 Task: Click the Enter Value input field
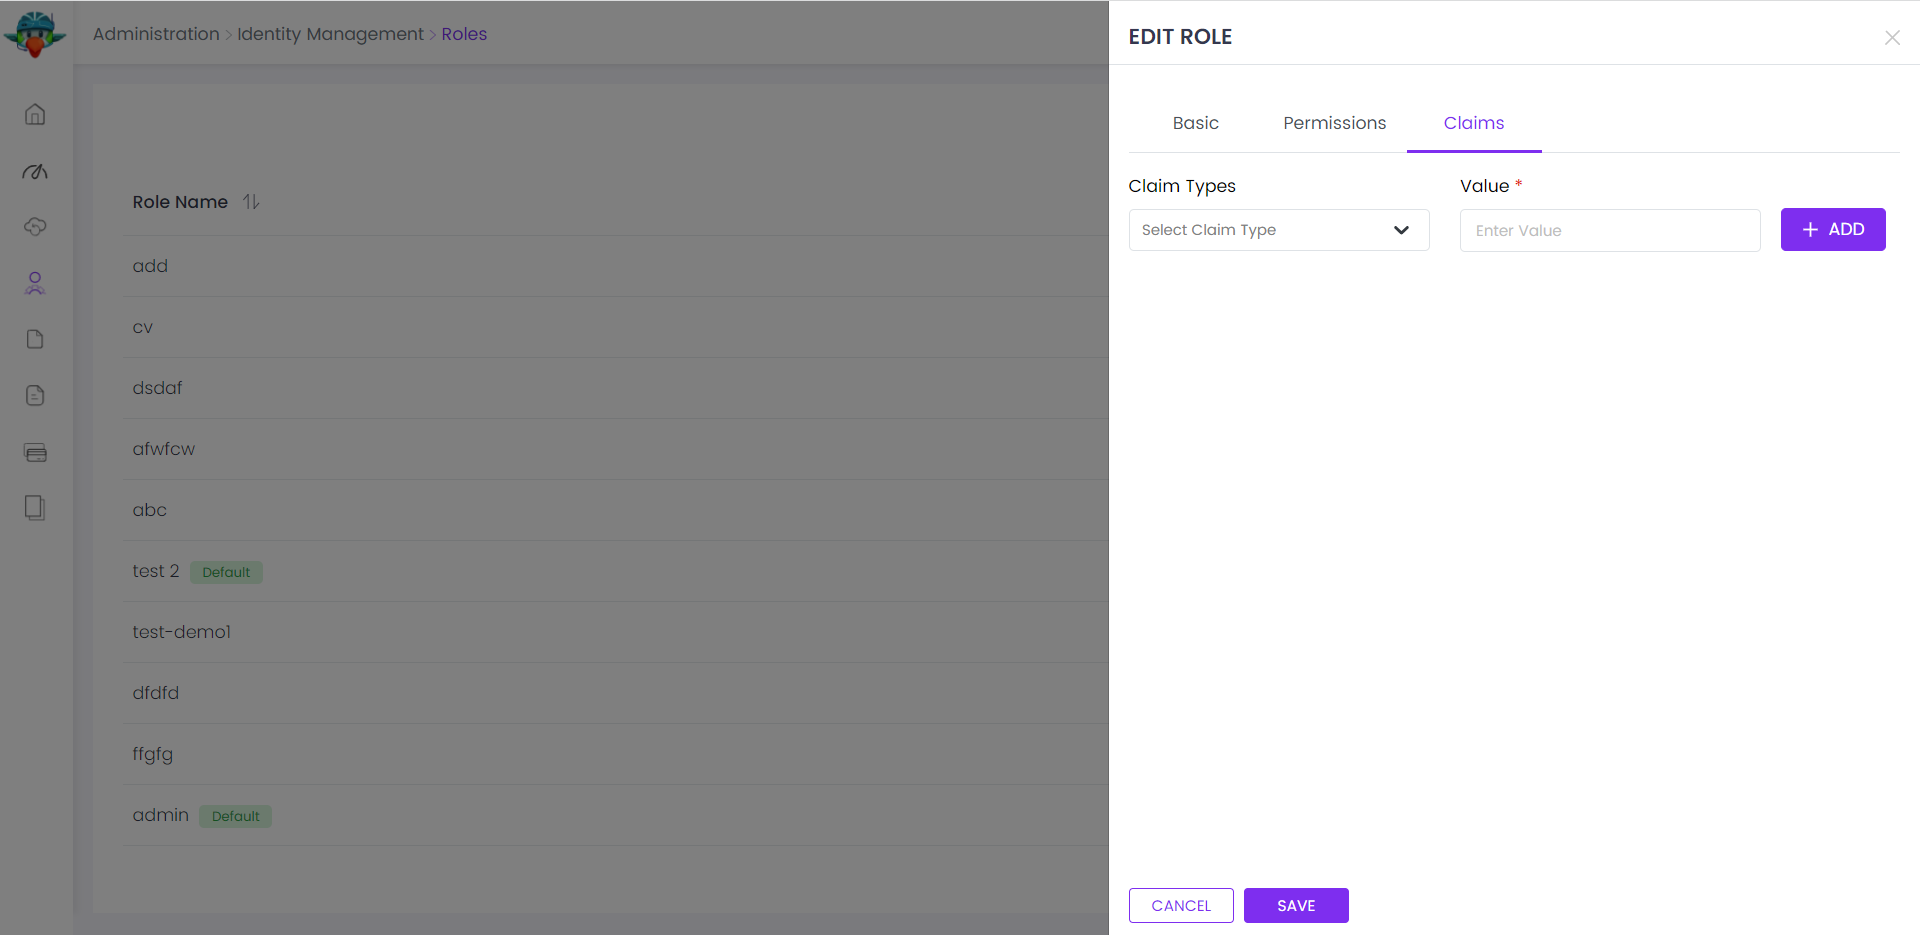pyautogui.click(x=1610, y=230)
